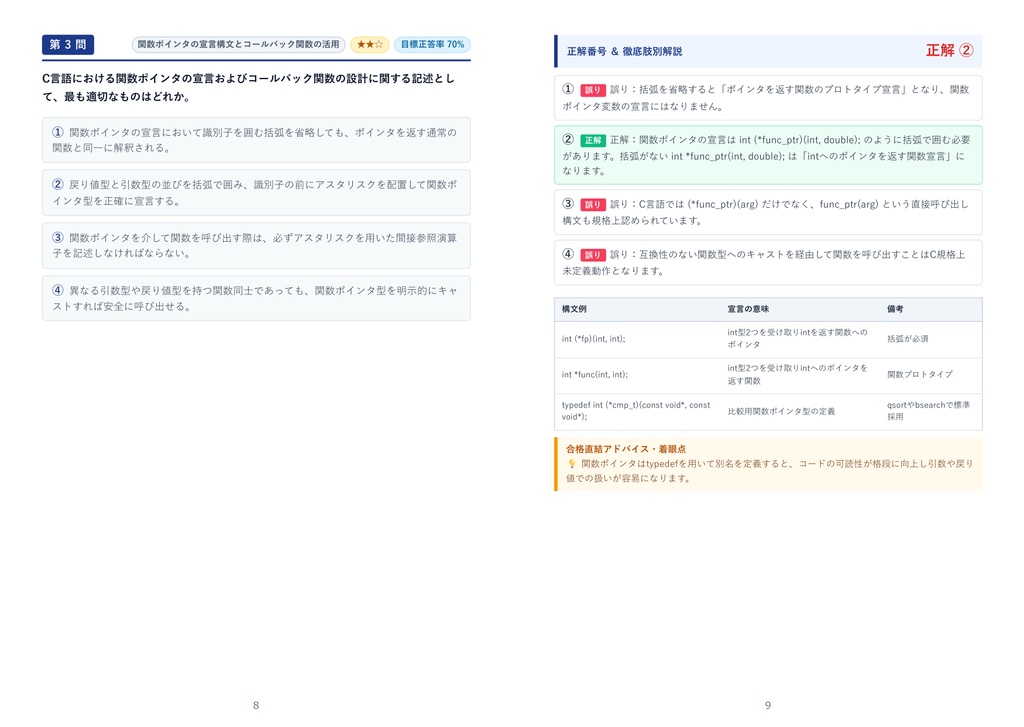Click the qsortやbsearchで標準採用 remark cell
This screenshot has height=727, width=1024.
coord(929,411)
